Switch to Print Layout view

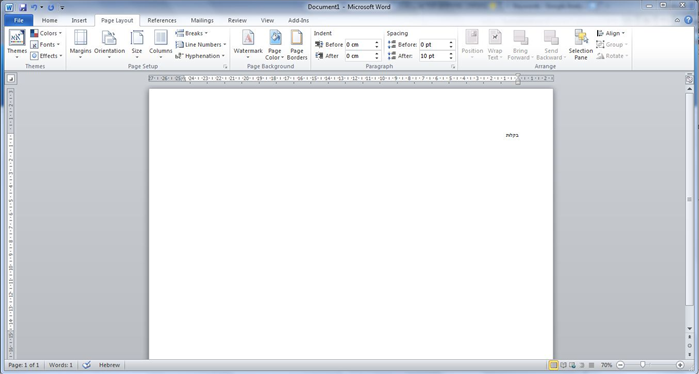point(553,365)
